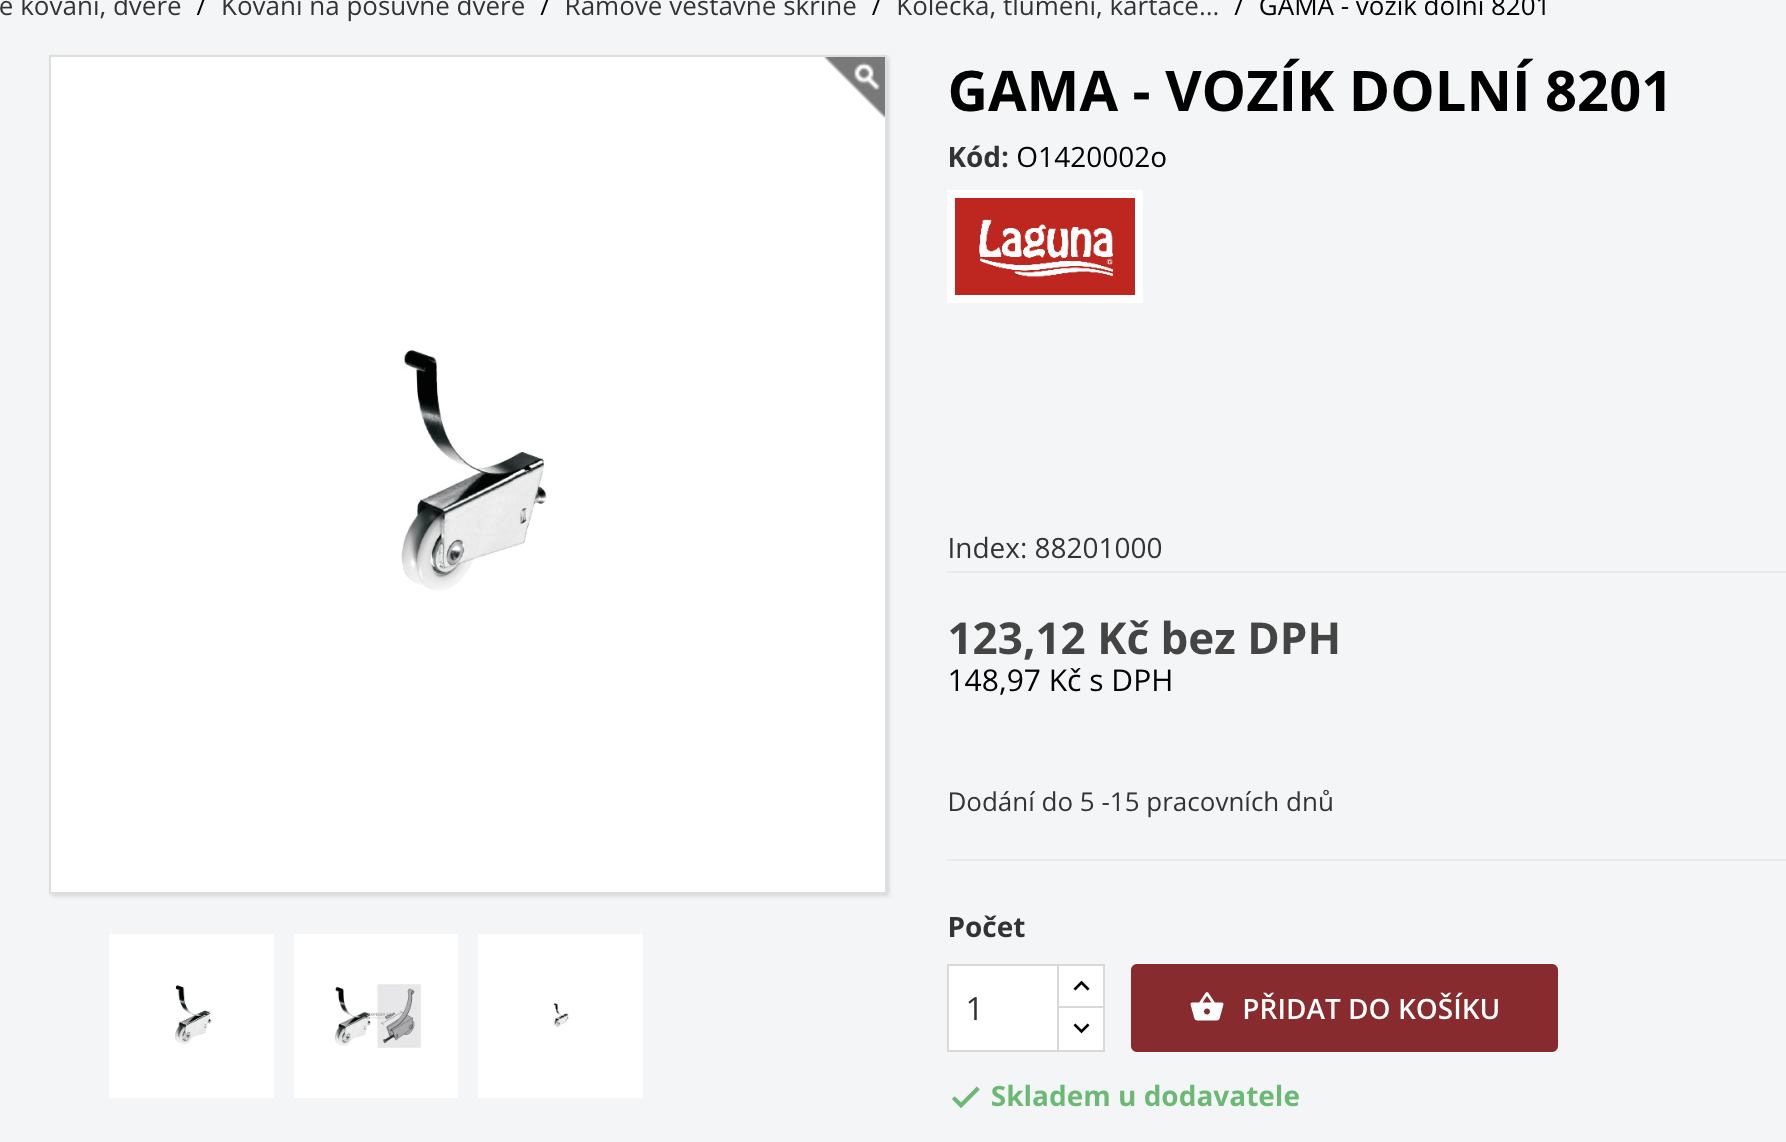Select the second thumbnail with wheel detail
The width and height of the screenshot is (1786, 1142).
pos(376,1016)
